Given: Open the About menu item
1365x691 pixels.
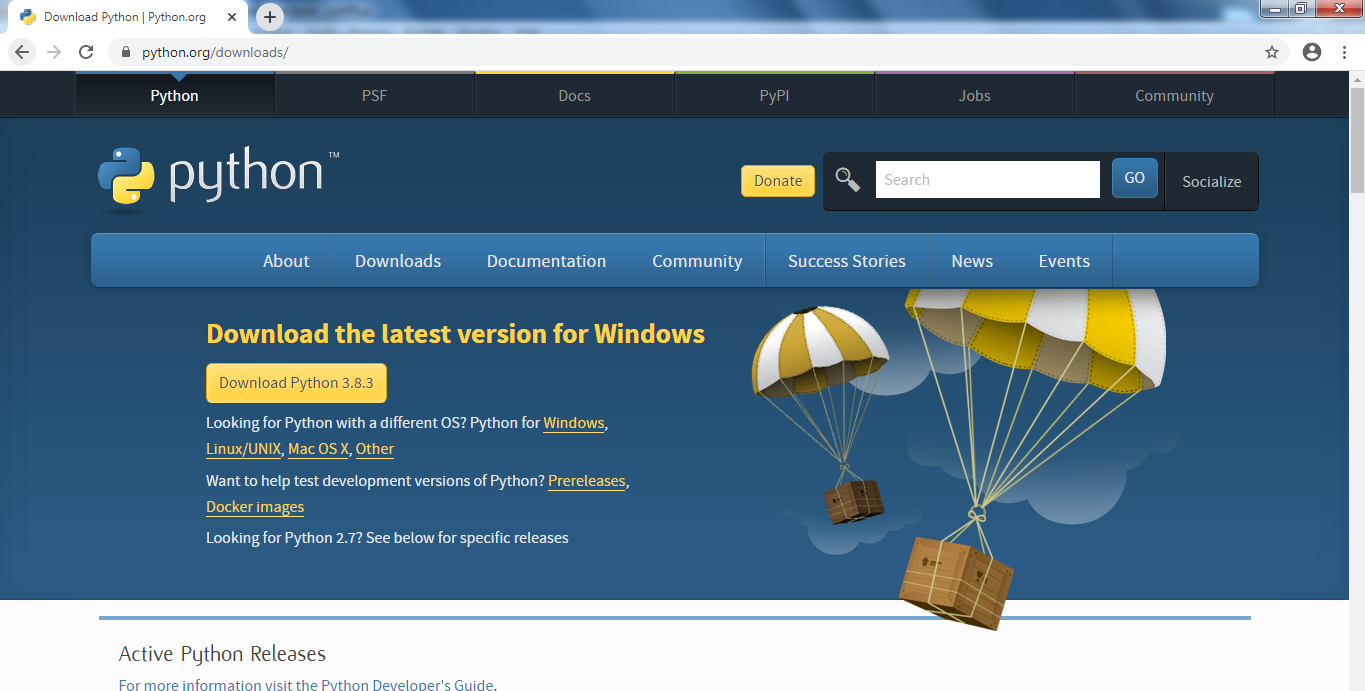Looking at the screenshot, I should [286, 261].
